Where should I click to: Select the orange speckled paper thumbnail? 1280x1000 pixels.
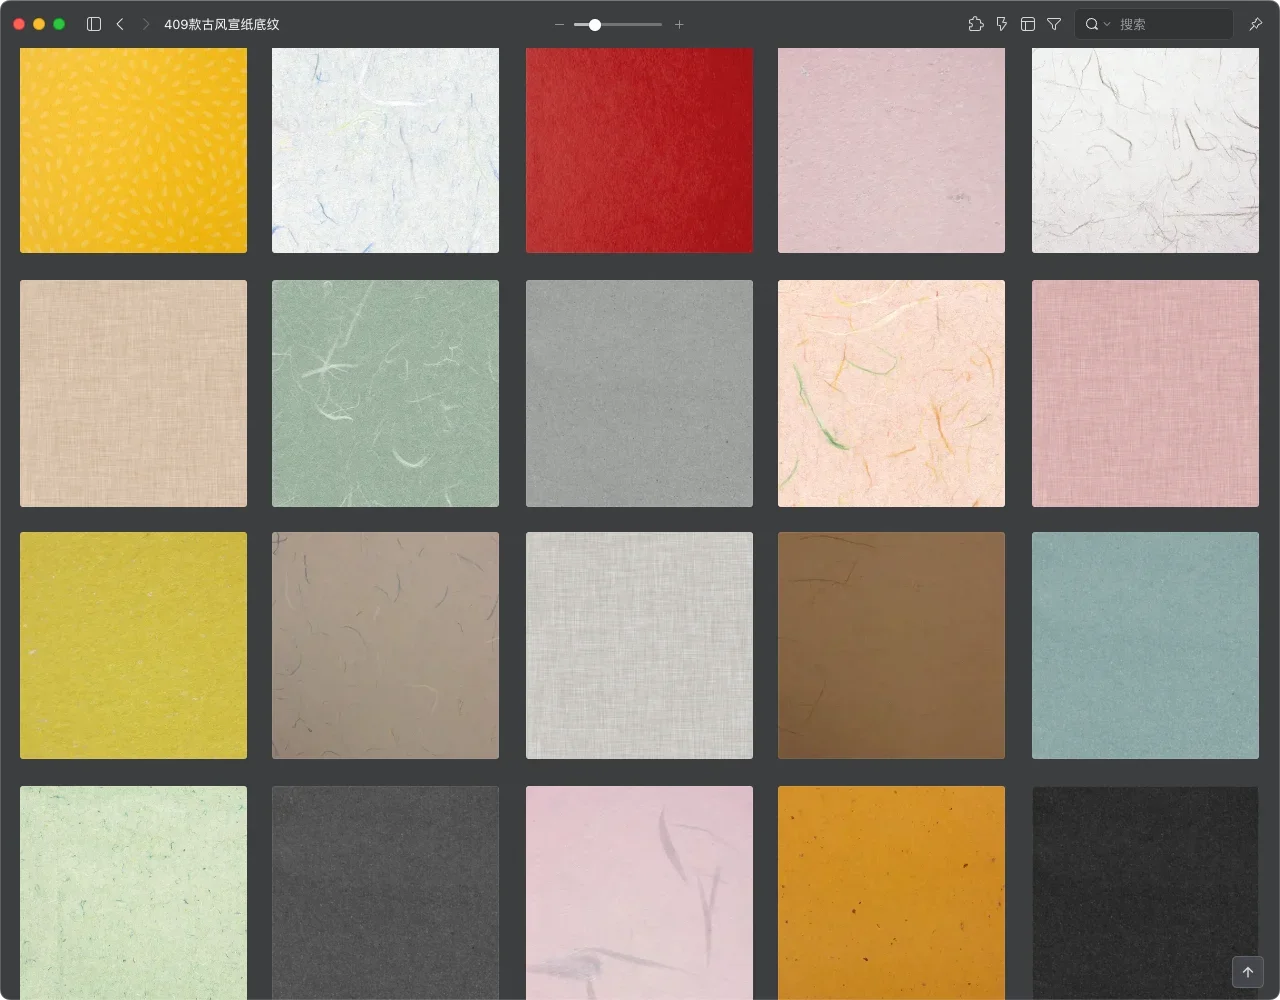click(x=891, y=892)
